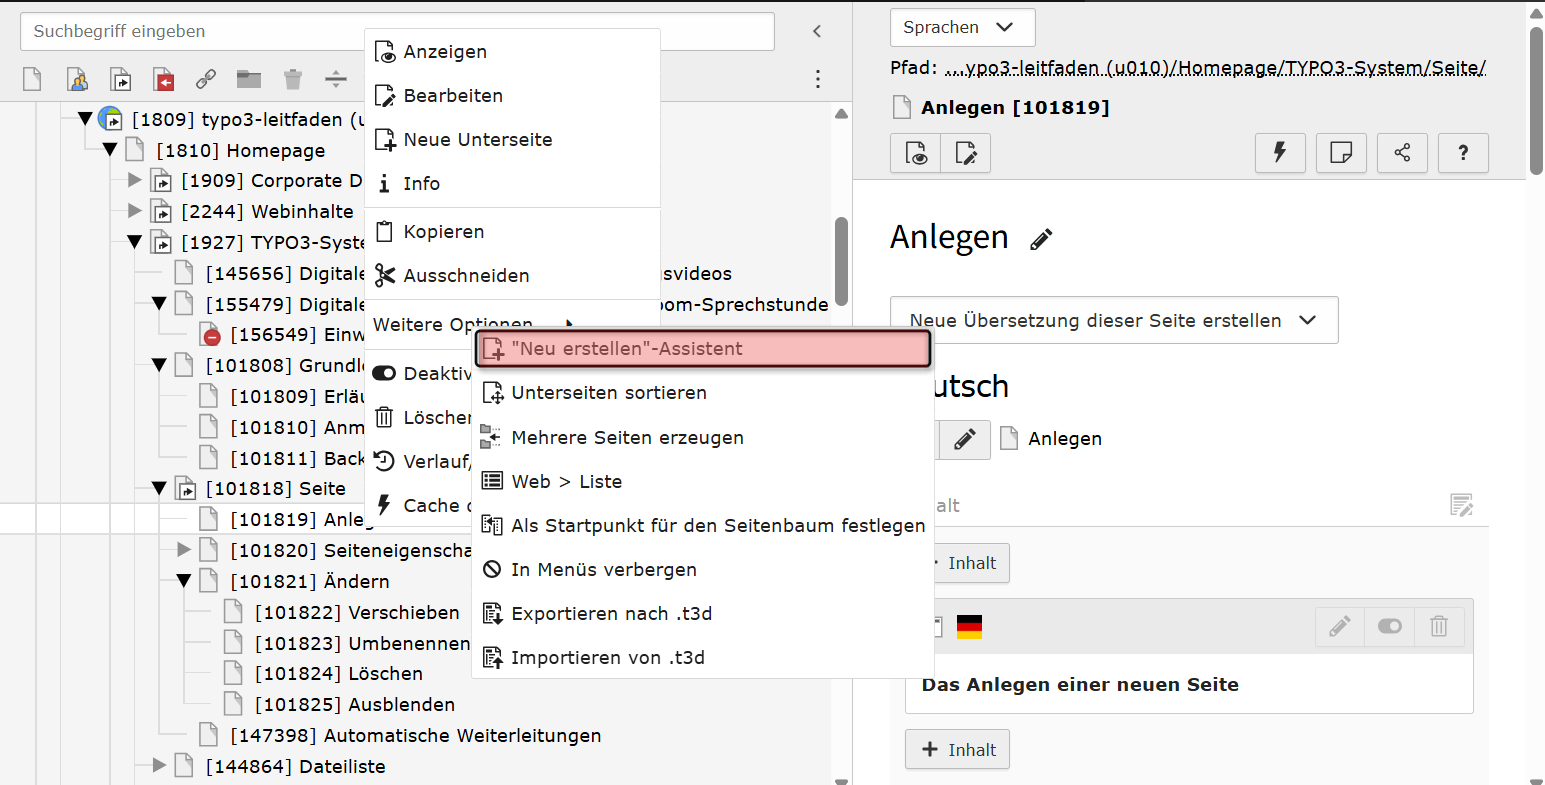
Task: Delete the content element via trash icon
Action: click(x=1439, y=627)
